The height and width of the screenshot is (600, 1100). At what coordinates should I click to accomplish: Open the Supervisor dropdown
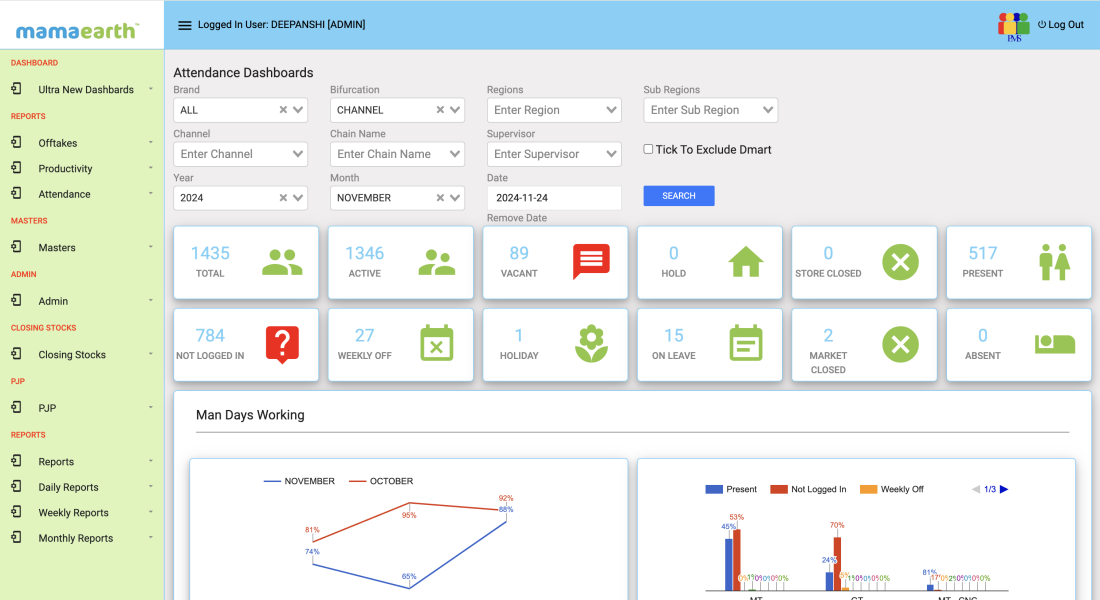point(554,154)
